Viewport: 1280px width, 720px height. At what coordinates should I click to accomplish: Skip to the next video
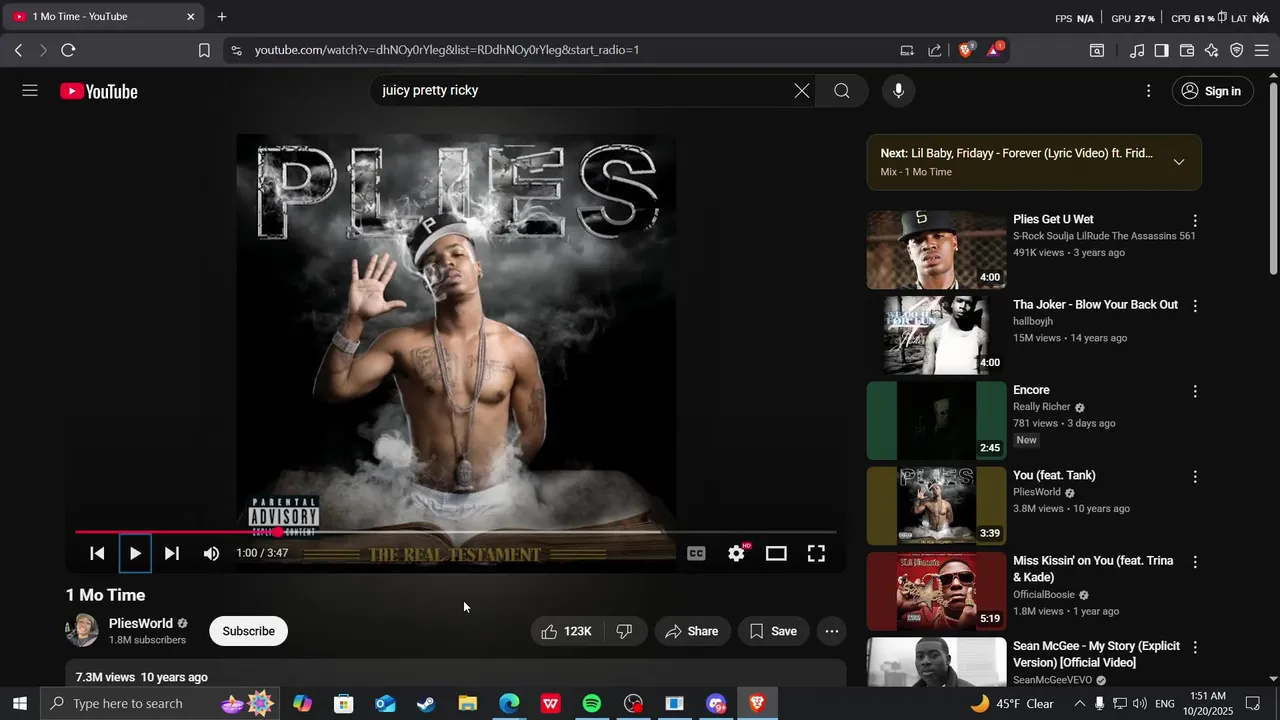coord(172,553)
